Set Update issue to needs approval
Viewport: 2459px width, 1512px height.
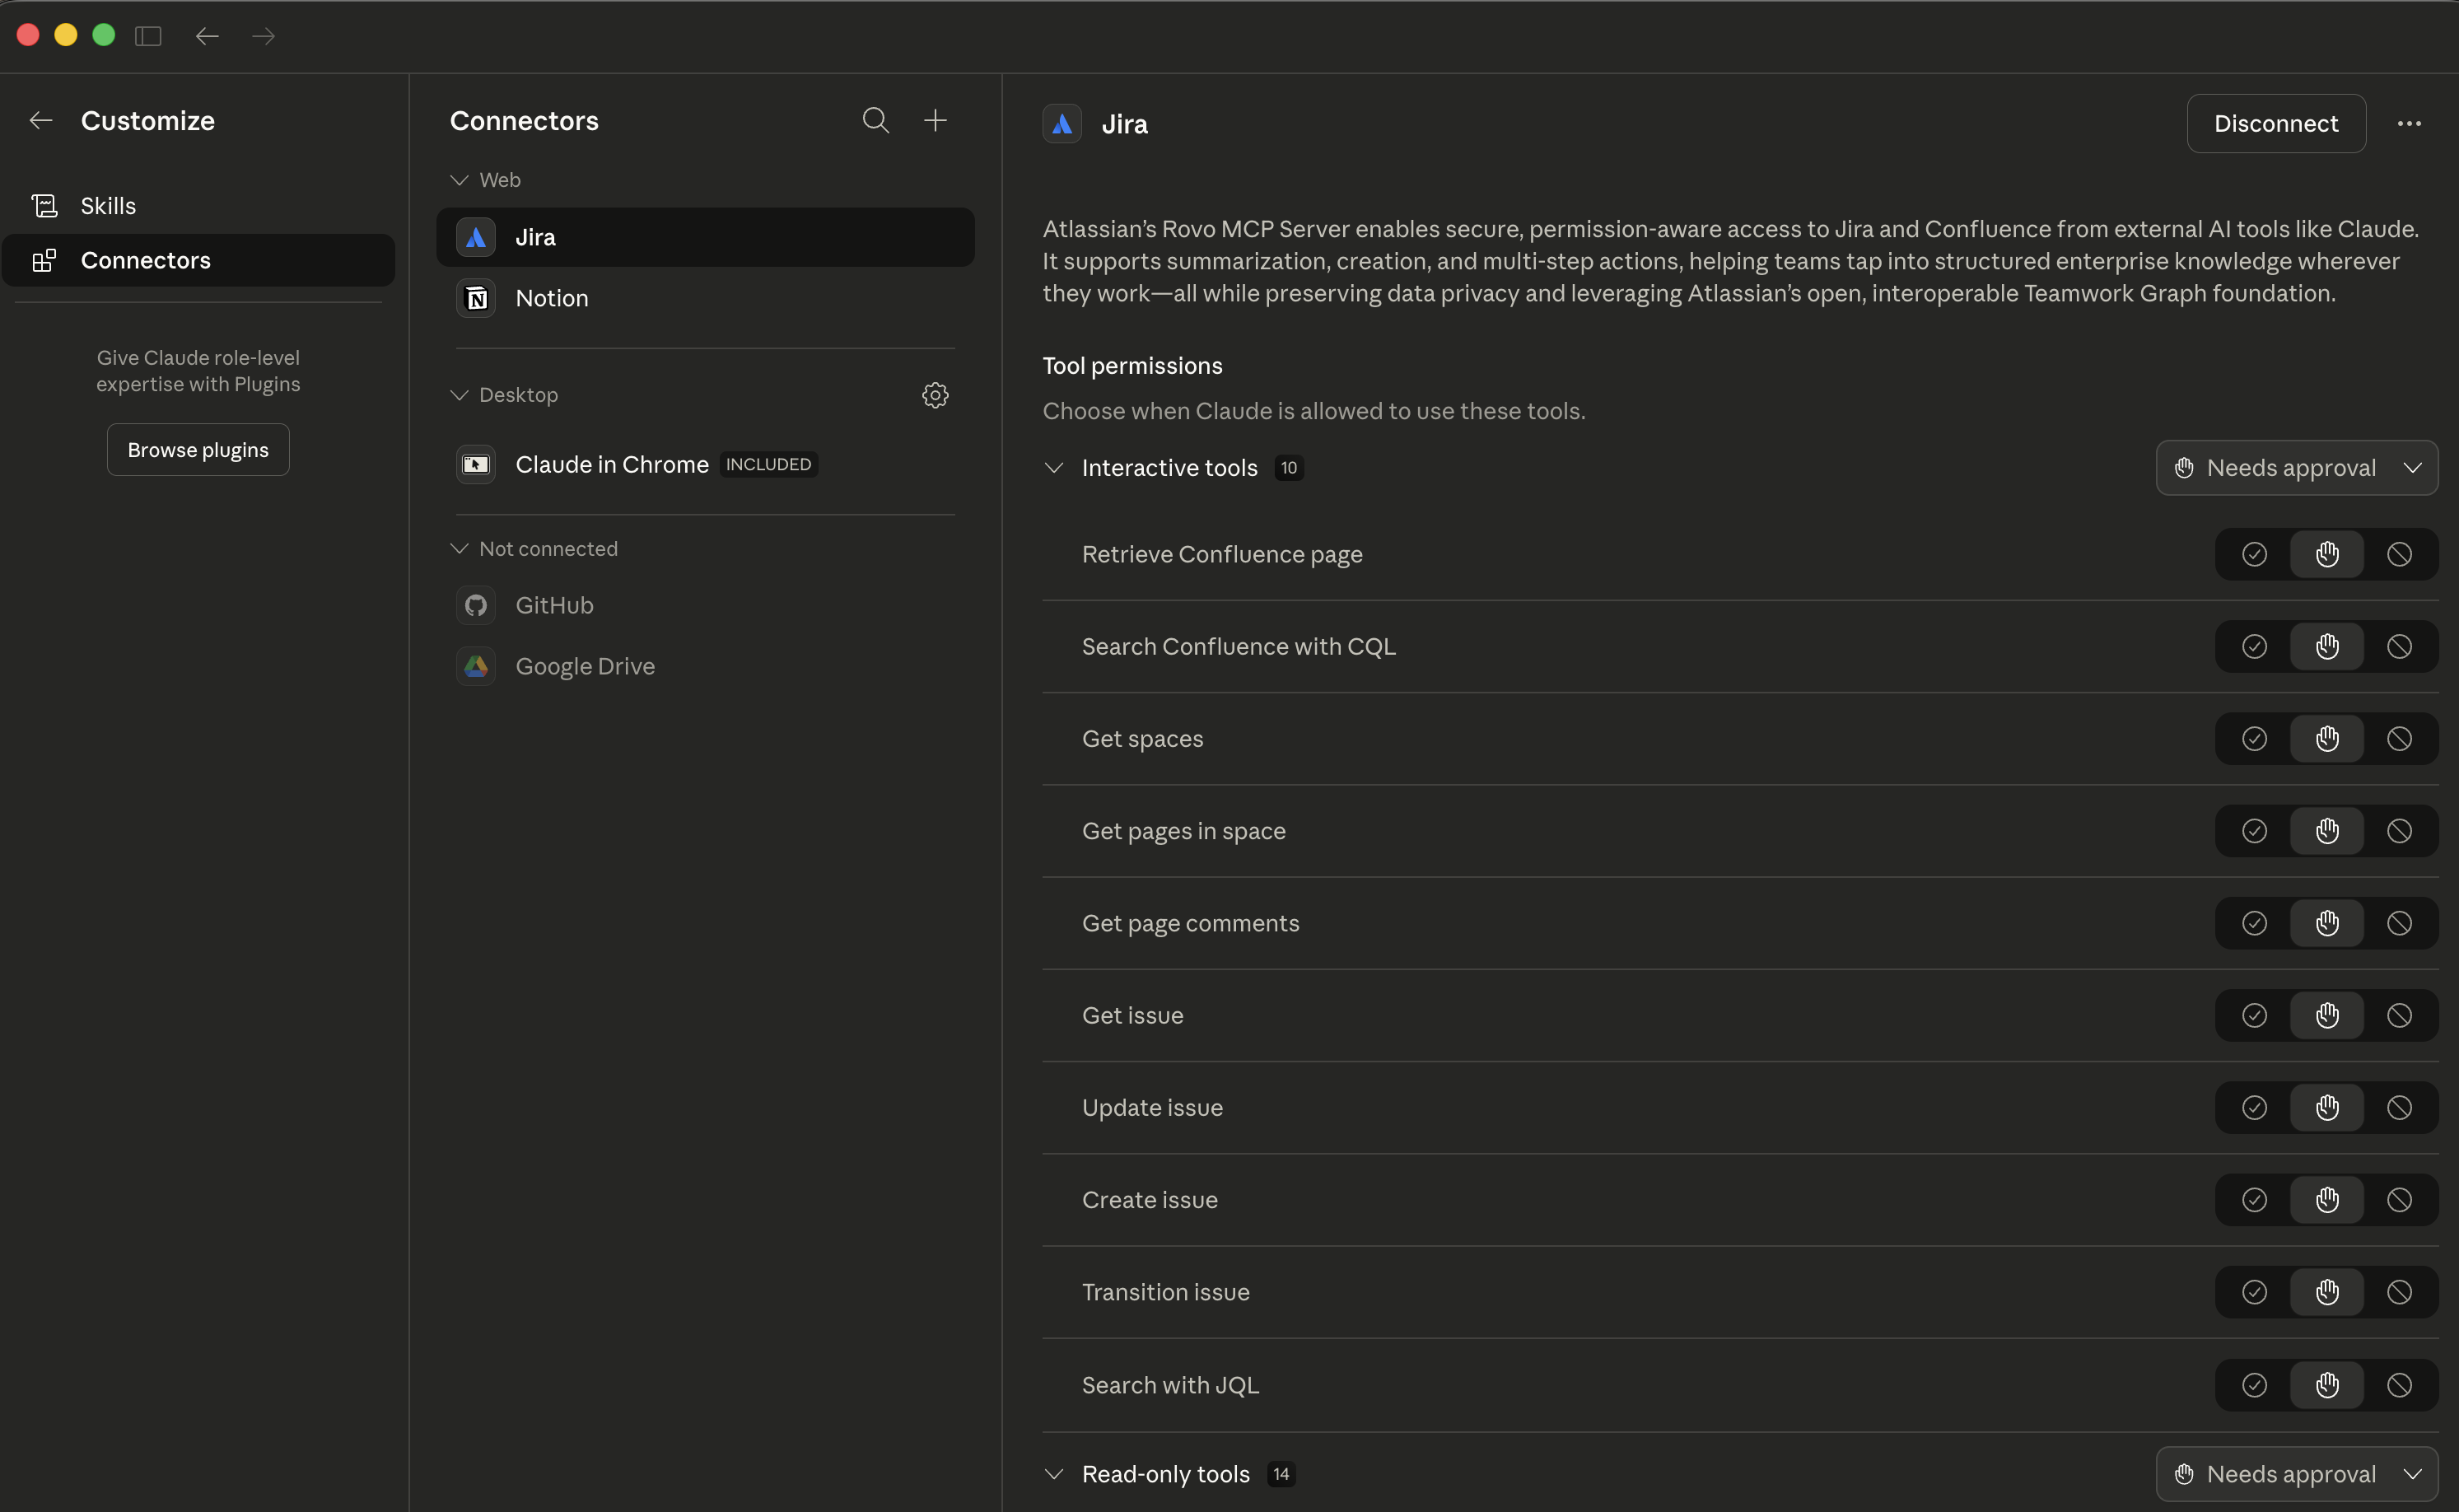tap(2327, 1108)
